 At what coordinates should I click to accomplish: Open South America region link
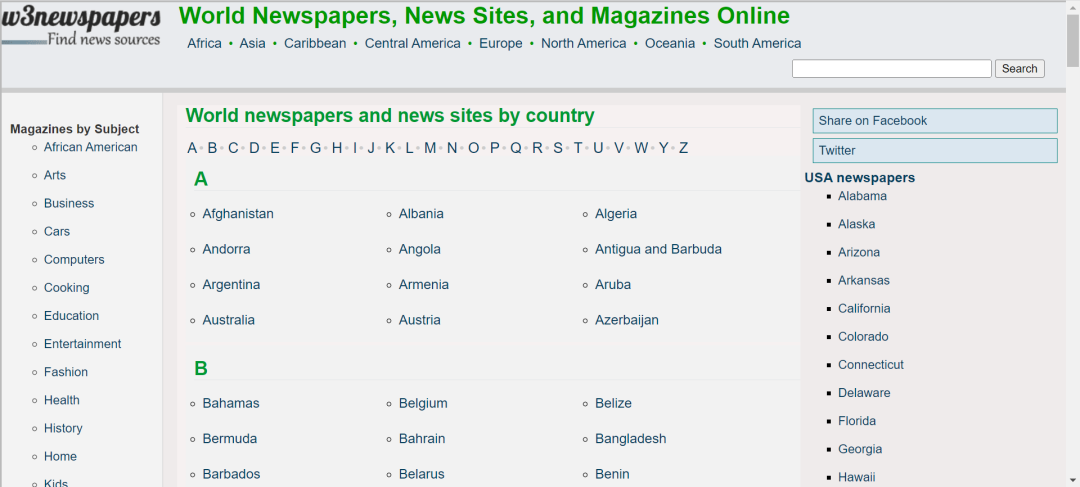758,43
